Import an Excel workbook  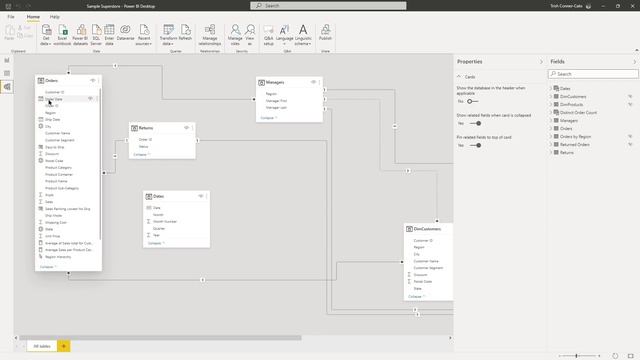click(62, 35)
